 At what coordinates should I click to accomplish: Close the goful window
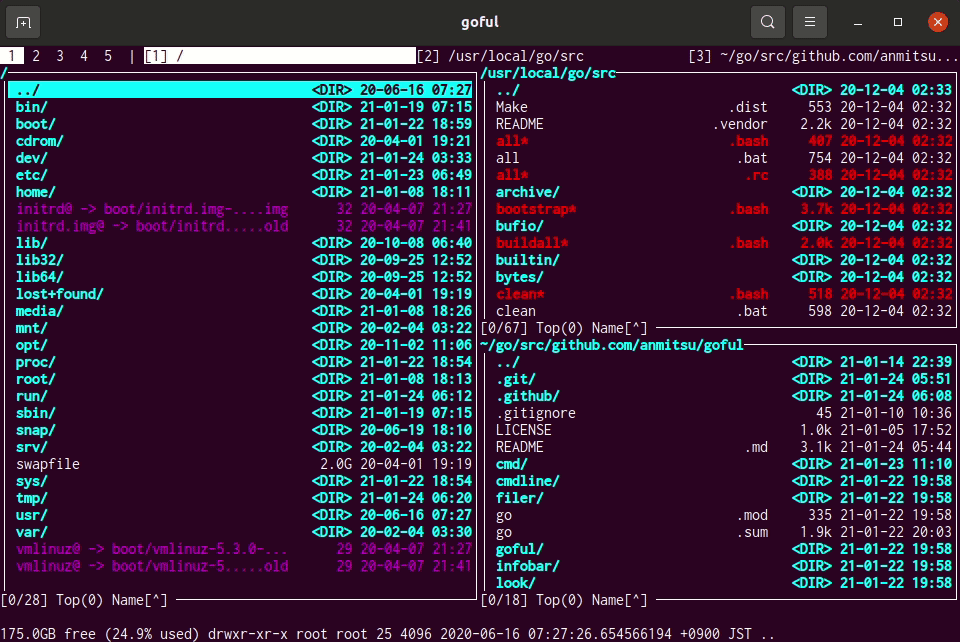937,23
